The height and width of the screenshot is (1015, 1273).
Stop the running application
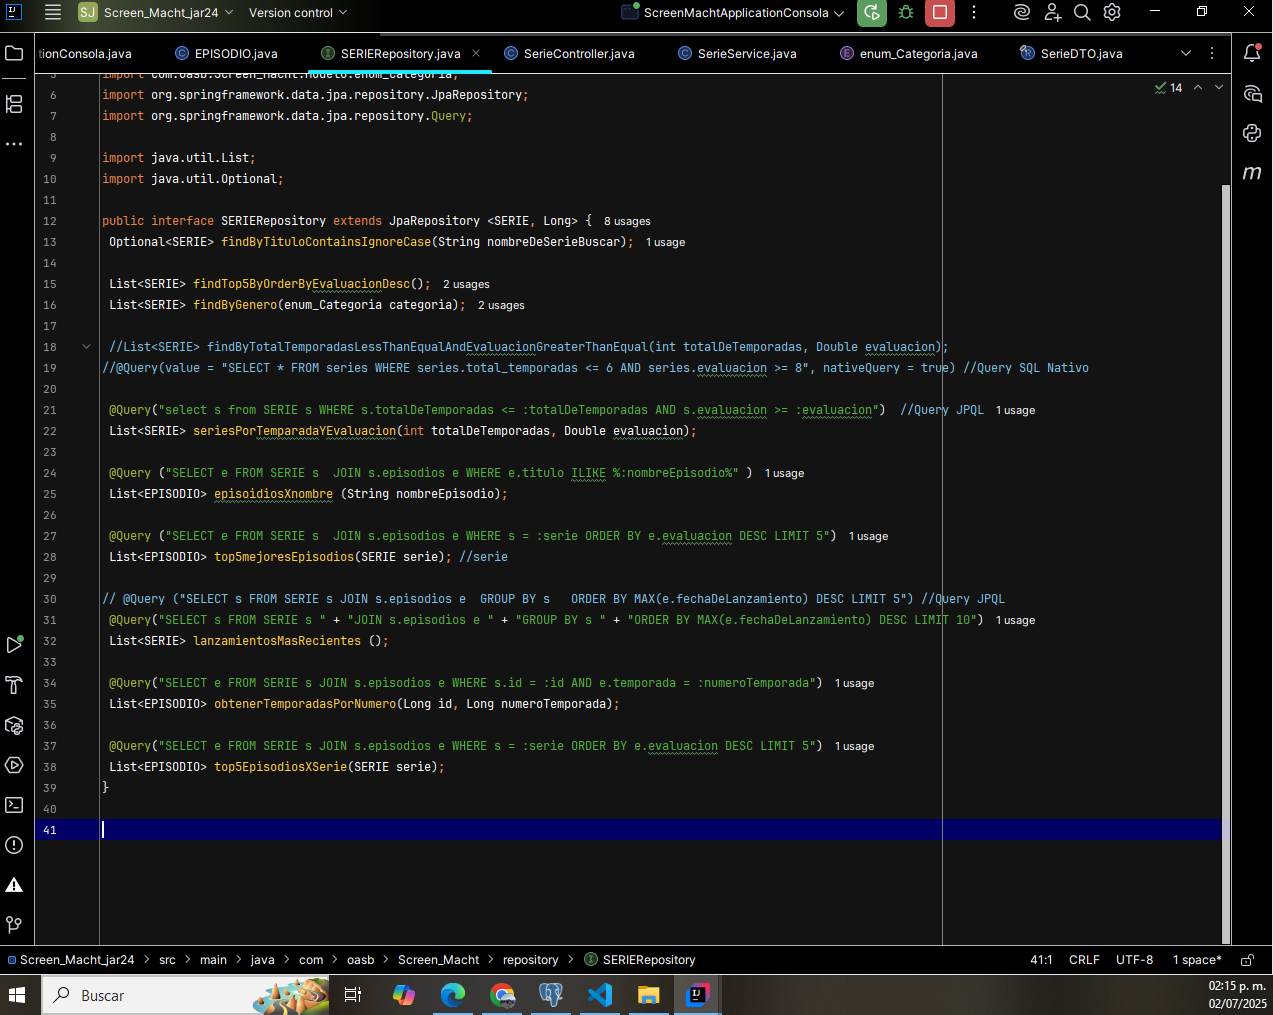coord(940,13)
